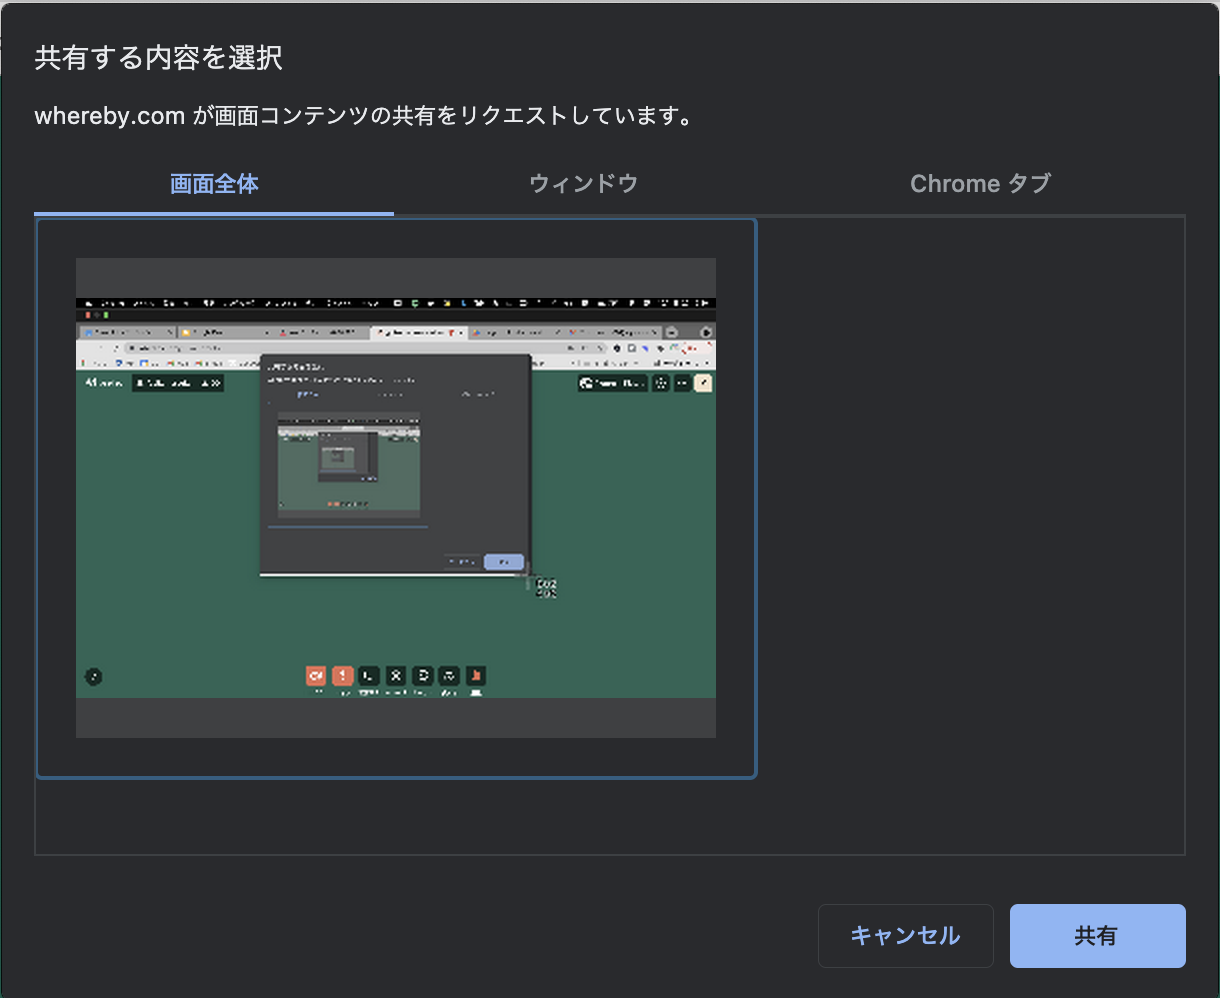Click the cream-colored icon at the preview's top right
Screen dimensions: 1220x998
tap(703, 383)
